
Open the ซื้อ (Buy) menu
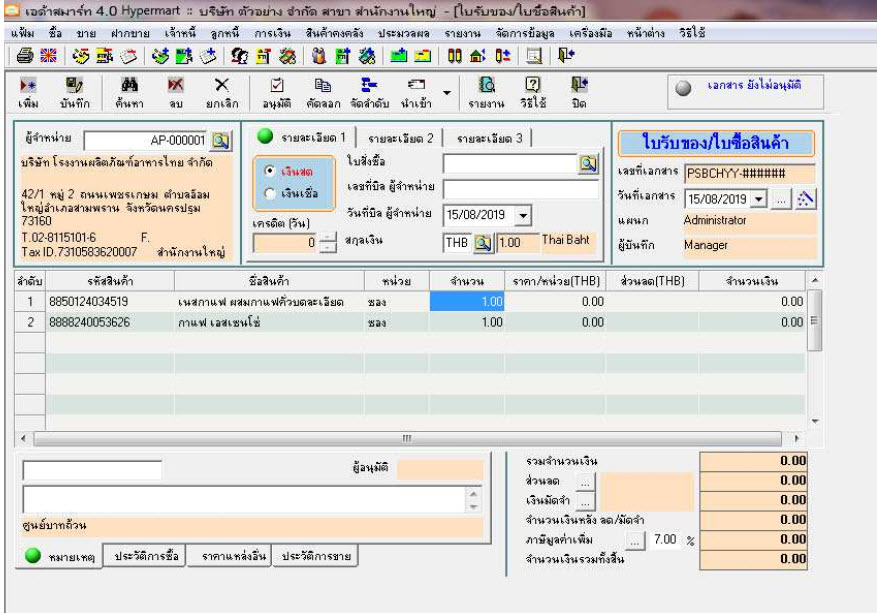point(55,34)
